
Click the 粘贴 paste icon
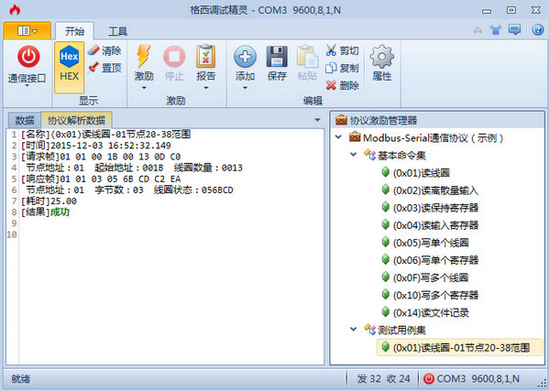[307, 56]
